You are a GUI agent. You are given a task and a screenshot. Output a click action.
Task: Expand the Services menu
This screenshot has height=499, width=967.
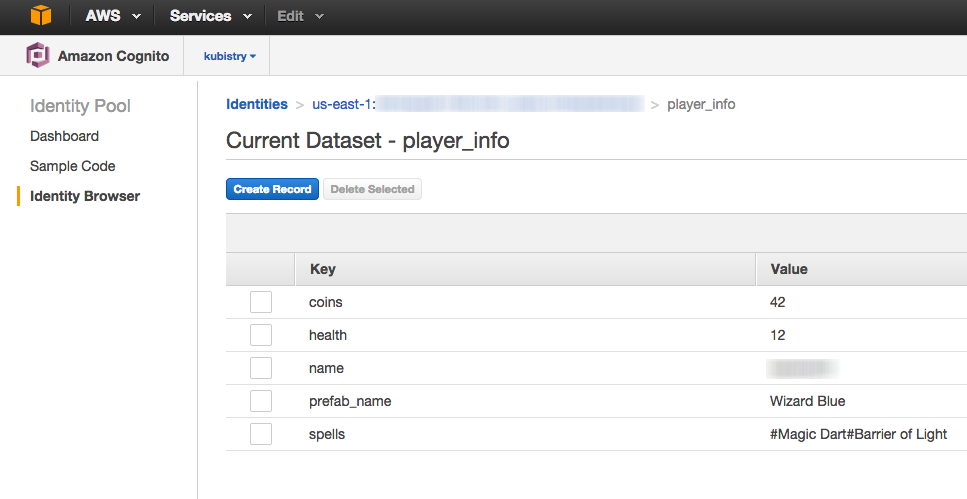210,16
